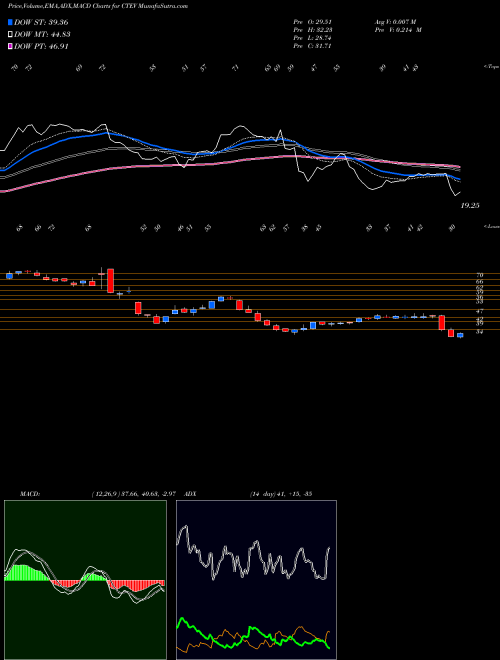
Task: Click the tall red candle at far left peak
Action: click(x=110, y=281)
